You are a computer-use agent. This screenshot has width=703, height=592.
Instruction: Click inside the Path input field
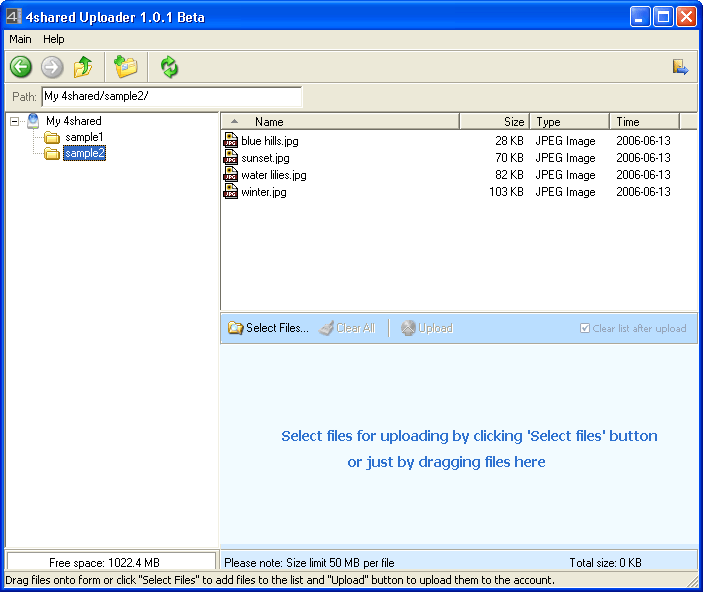point(172,96)
